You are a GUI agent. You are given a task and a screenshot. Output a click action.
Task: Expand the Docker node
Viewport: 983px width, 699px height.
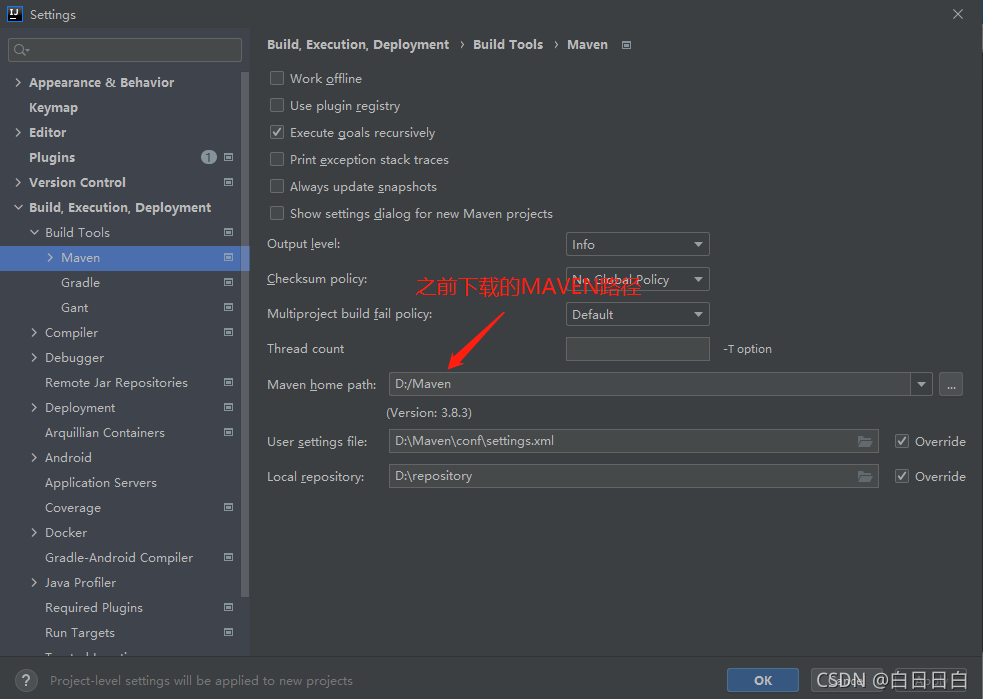click(34, 532)
